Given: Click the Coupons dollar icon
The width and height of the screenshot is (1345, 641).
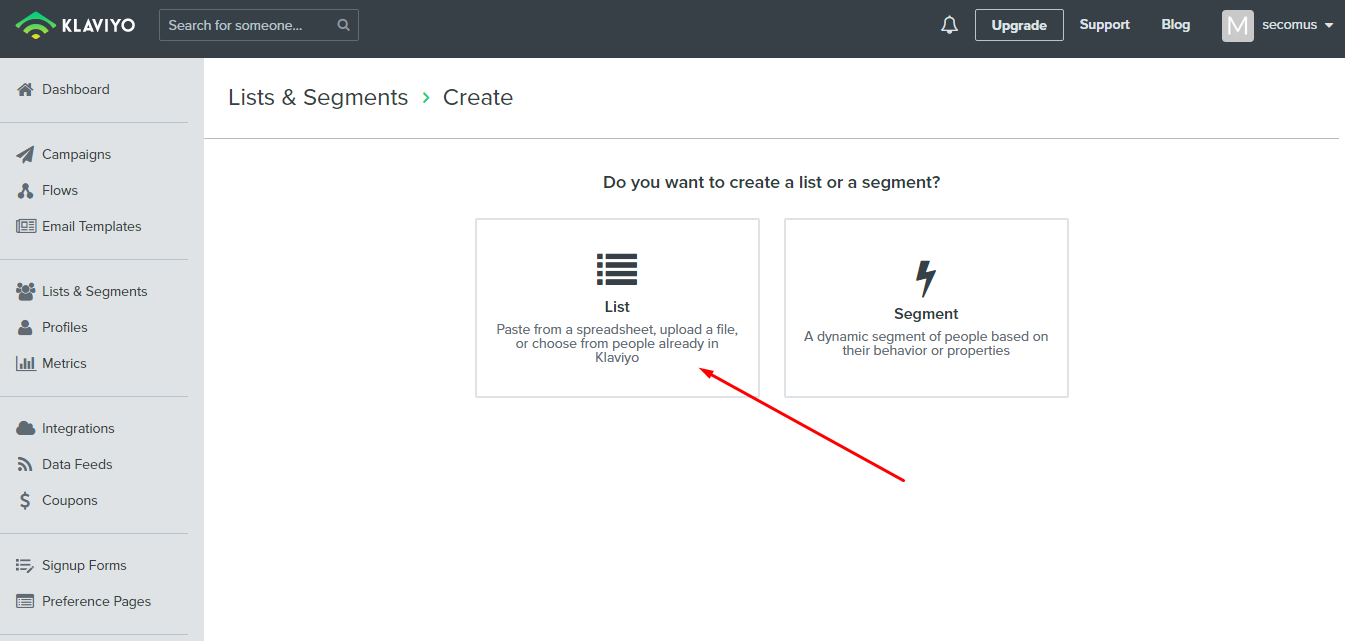Looking at the screenshot, I should pyautogui.click(x=26, y=500).
